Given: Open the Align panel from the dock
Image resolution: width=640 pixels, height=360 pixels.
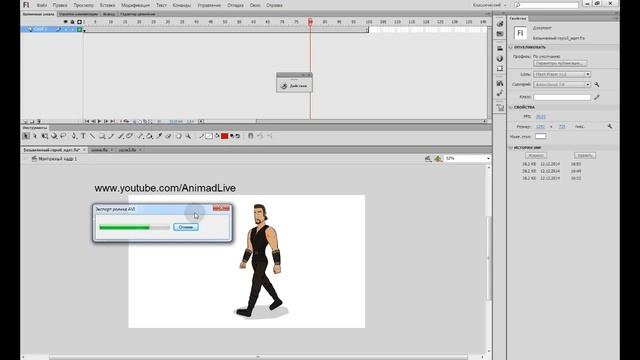Looking at the screenshot, I should 500,48.
